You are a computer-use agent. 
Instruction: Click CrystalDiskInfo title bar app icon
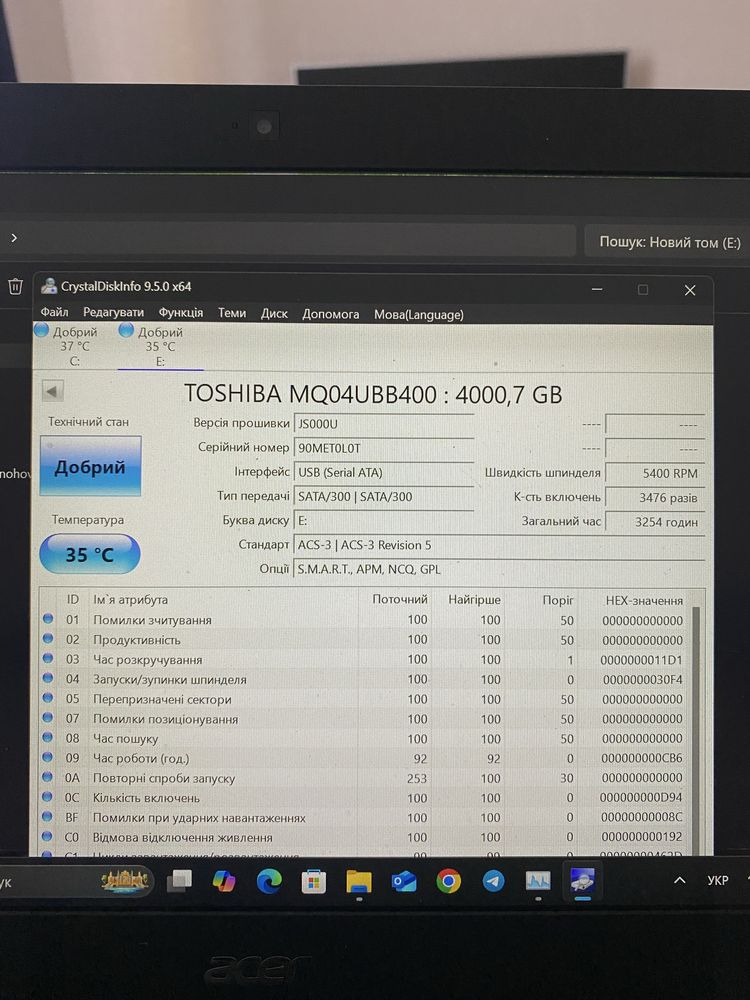click(x=49, y=286)
